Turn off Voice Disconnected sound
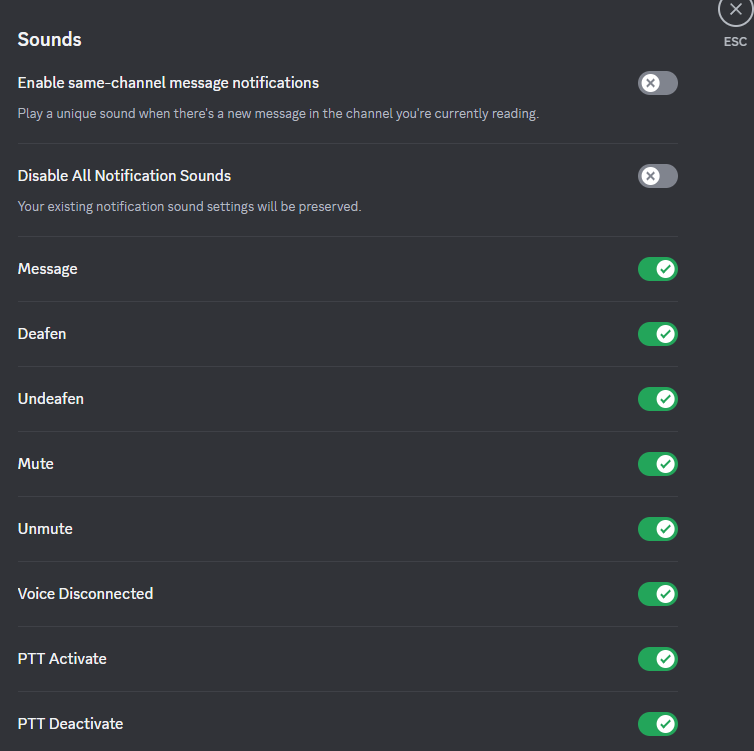The height and width of the screenshot is (751, 754). coord(658,594)
